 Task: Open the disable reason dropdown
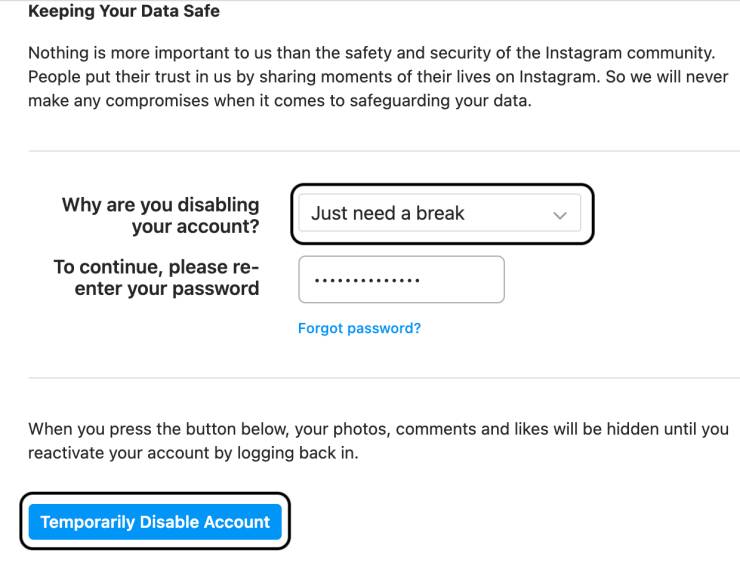(440, 213)
